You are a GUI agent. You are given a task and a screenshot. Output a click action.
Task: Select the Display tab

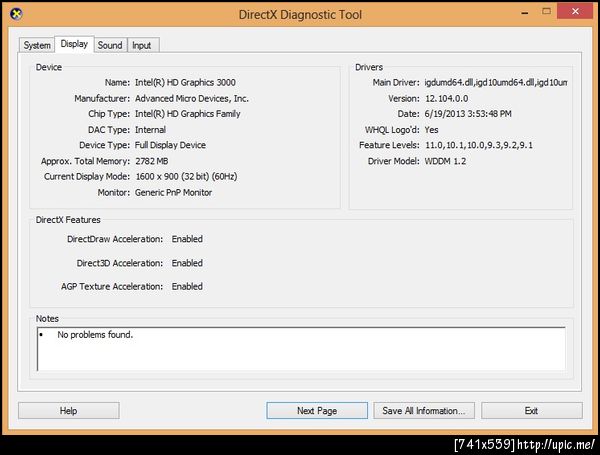(74, 44)
